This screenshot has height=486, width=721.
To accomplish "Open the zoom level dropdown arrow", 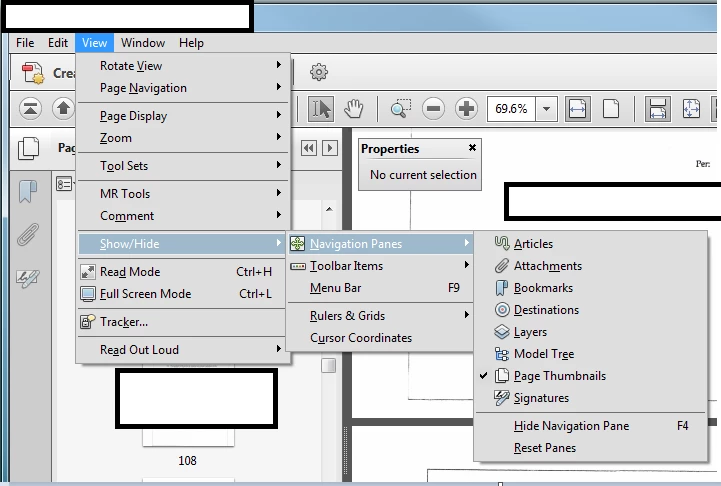I will tap(546, 109).
